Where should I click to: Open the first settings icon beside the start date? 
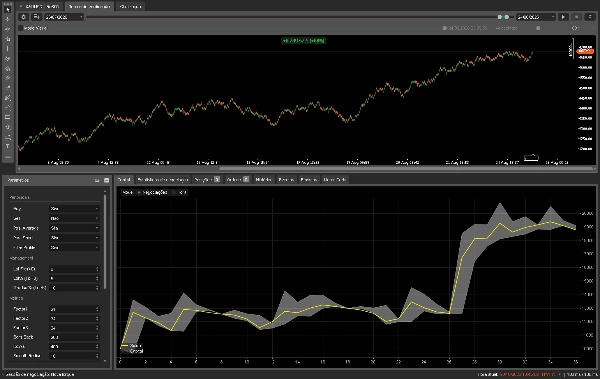click(x=24, y=17)
